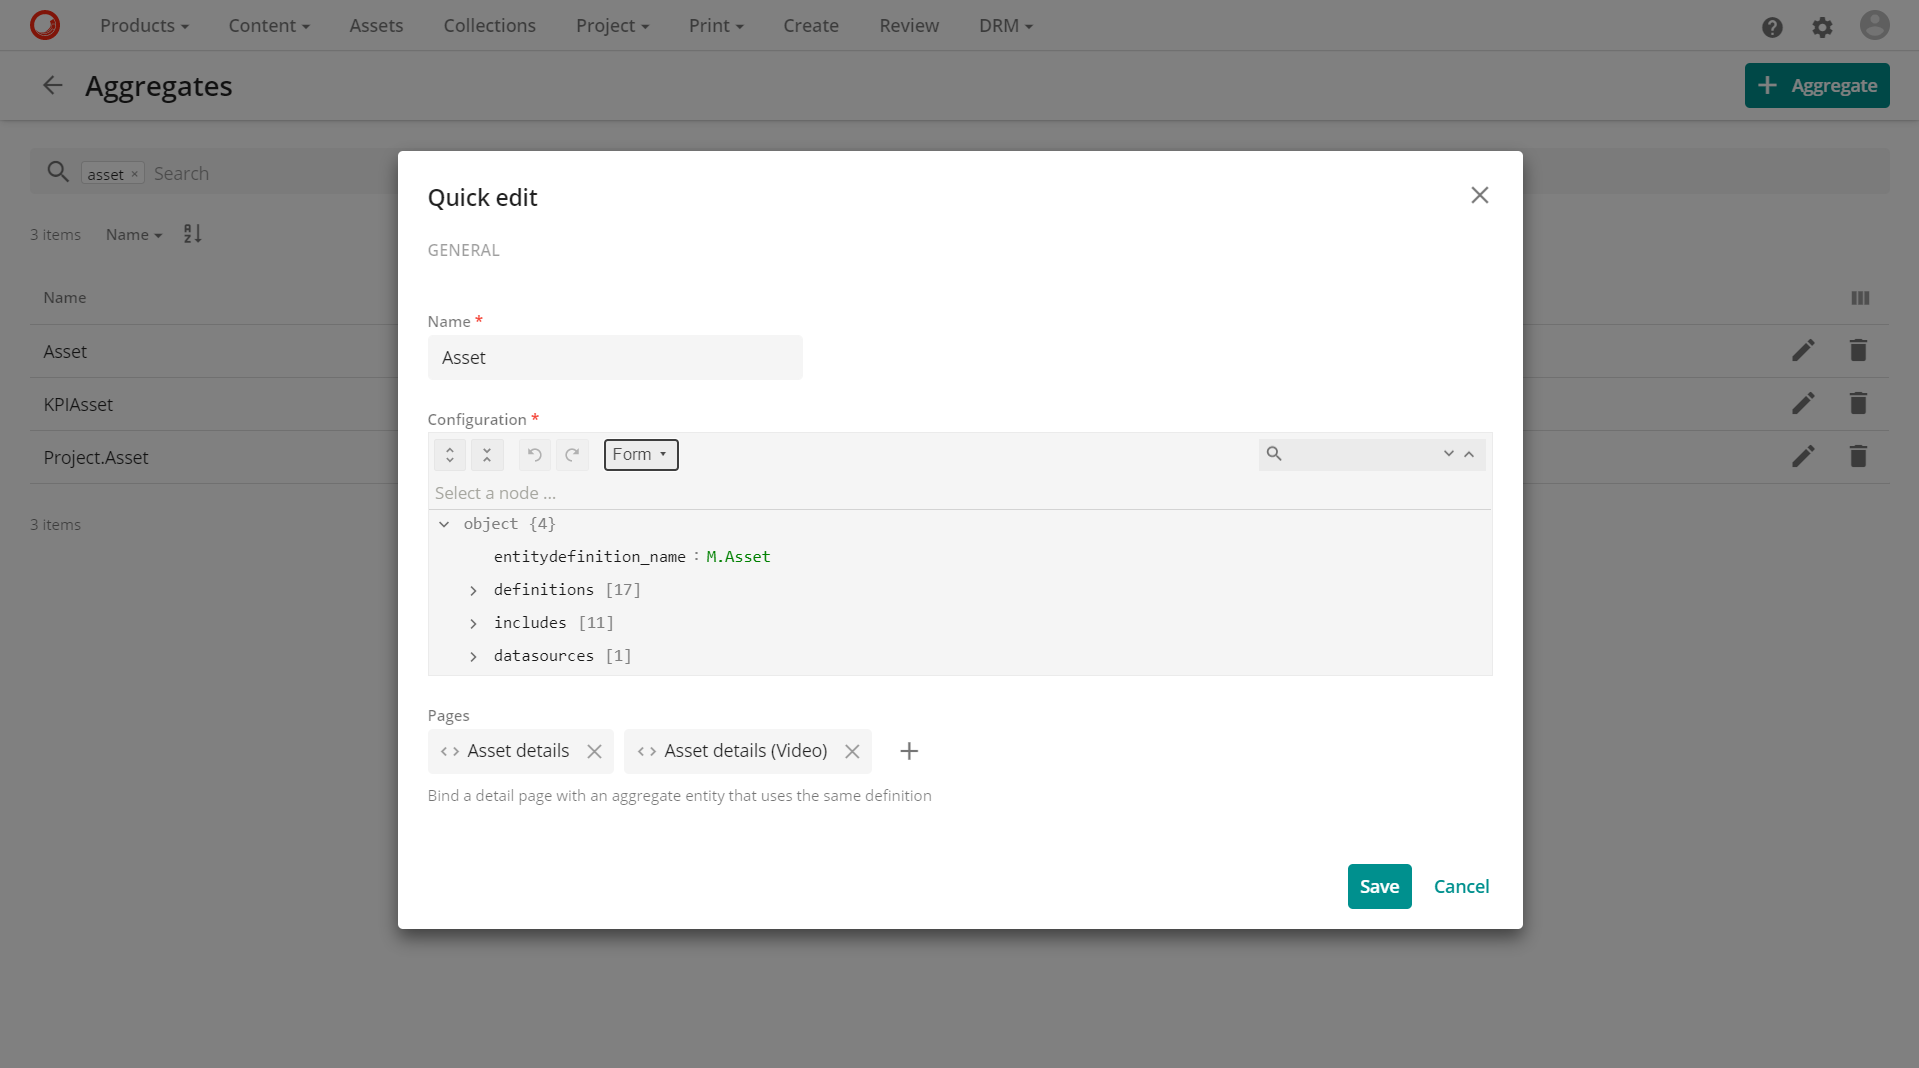Click the Project.Asset row name

click(96, 458)
